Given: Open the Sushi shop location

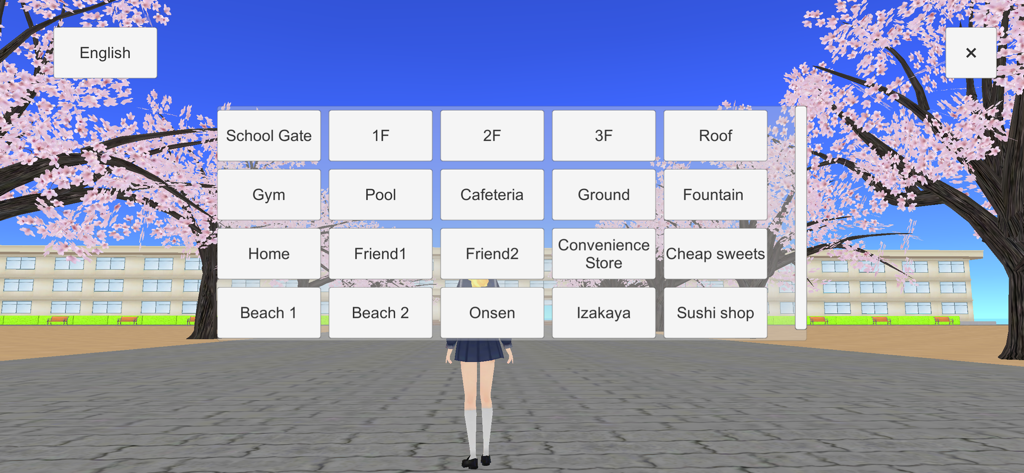Looking at the screenshot, I should click(716, 313).
